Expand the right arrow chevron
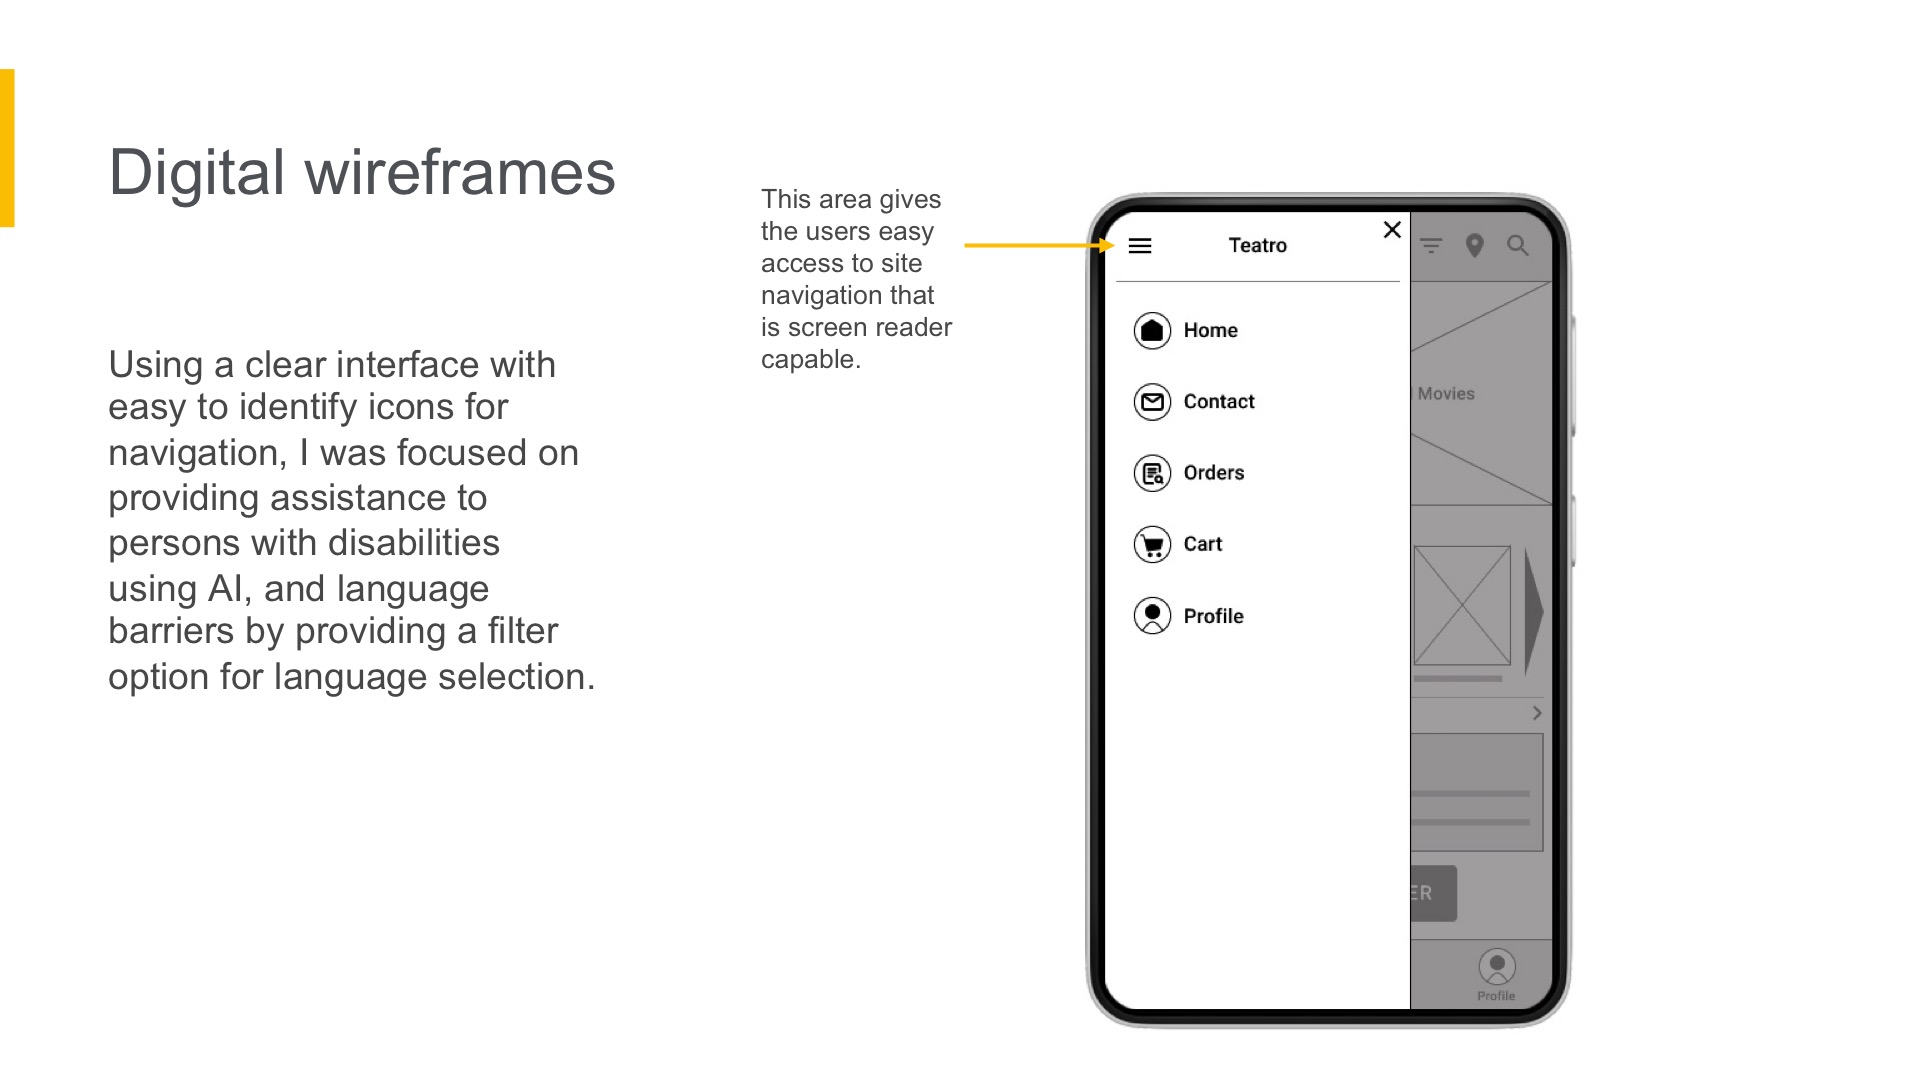 pyautogui.click(x=1535, y=713)
